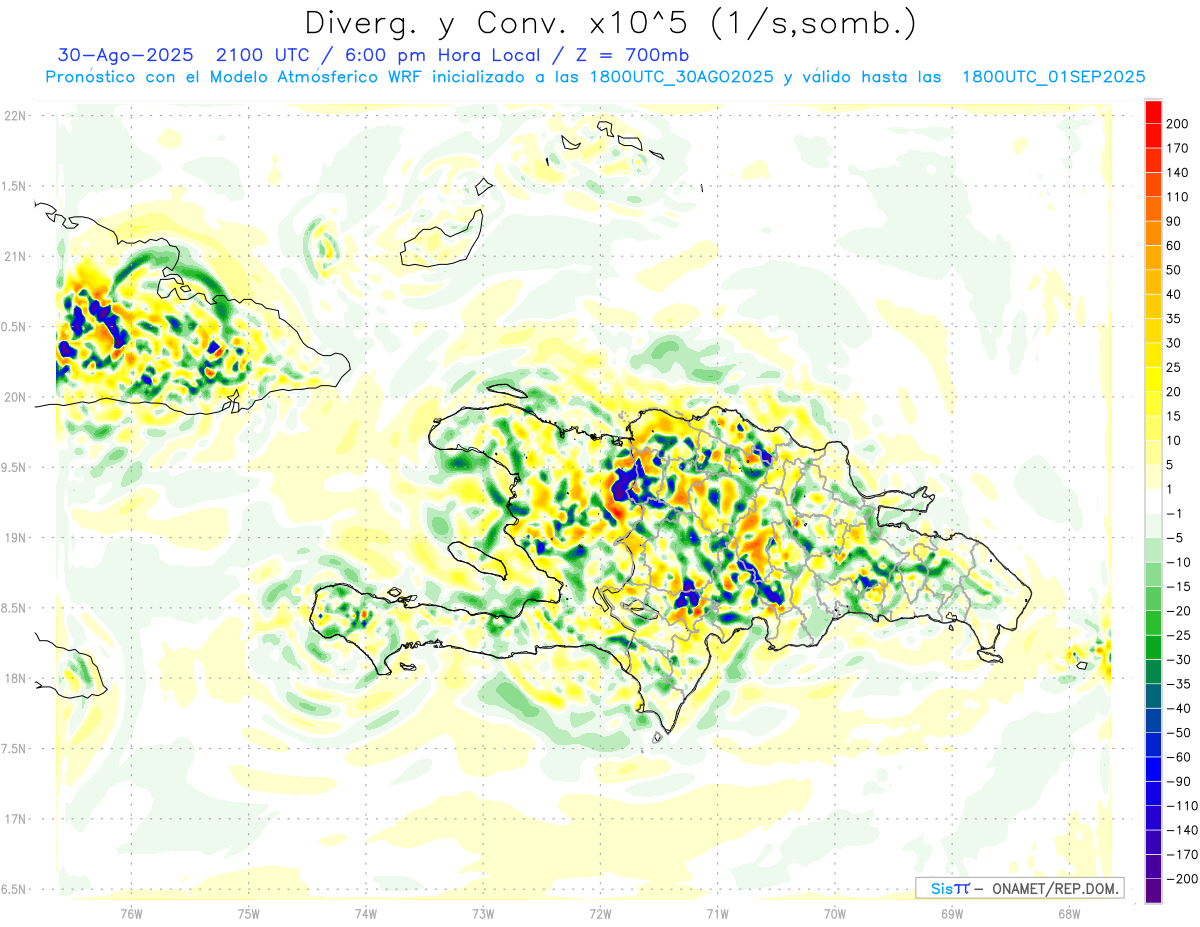Click the 6.5N latitude axis label
The image size is (1200, 927).
[14, 889]
